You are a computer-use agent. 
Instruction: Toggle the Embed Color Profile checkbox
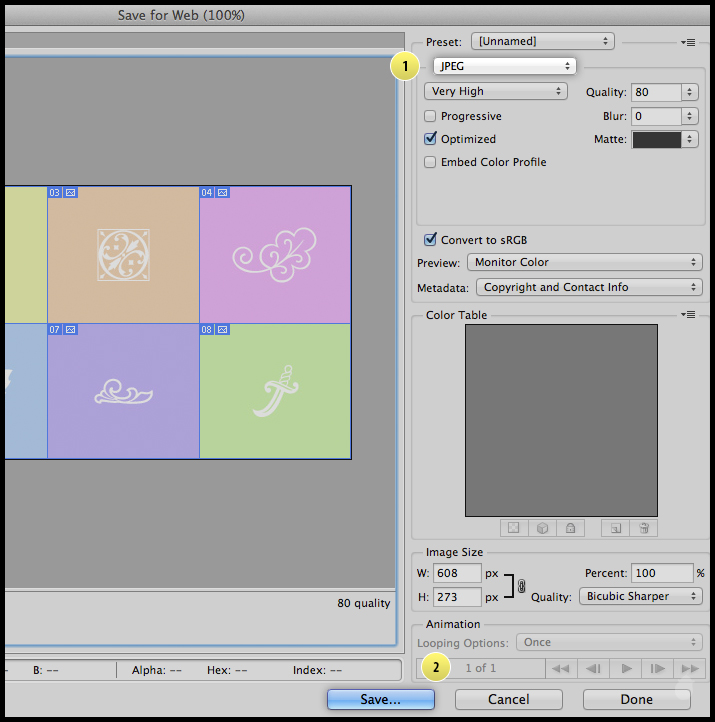coord(430,162)
